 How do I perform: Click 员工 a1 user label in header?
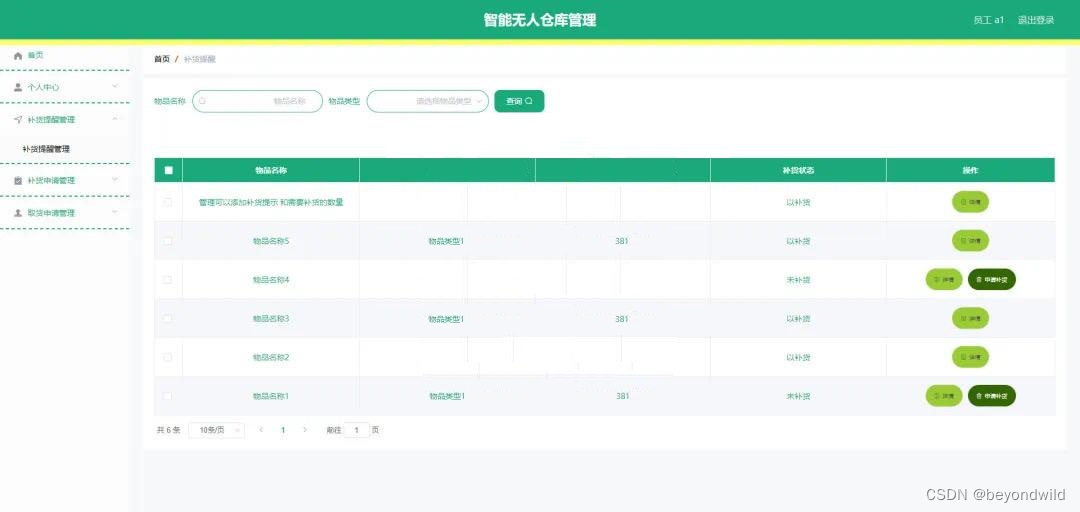tap(988, 20)
